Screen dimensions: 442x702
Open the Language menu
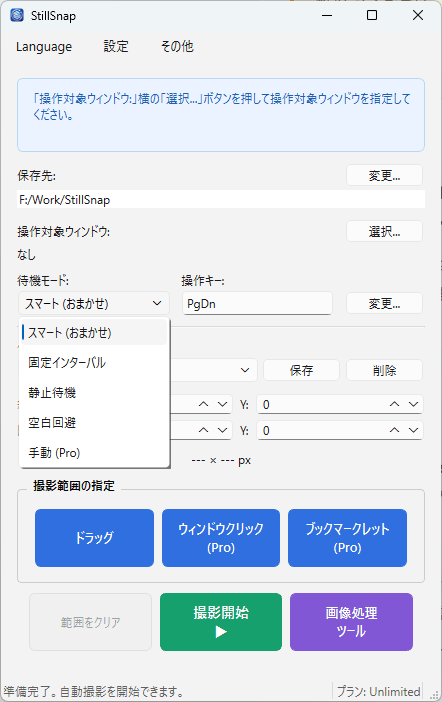click(x=44, y=47)
